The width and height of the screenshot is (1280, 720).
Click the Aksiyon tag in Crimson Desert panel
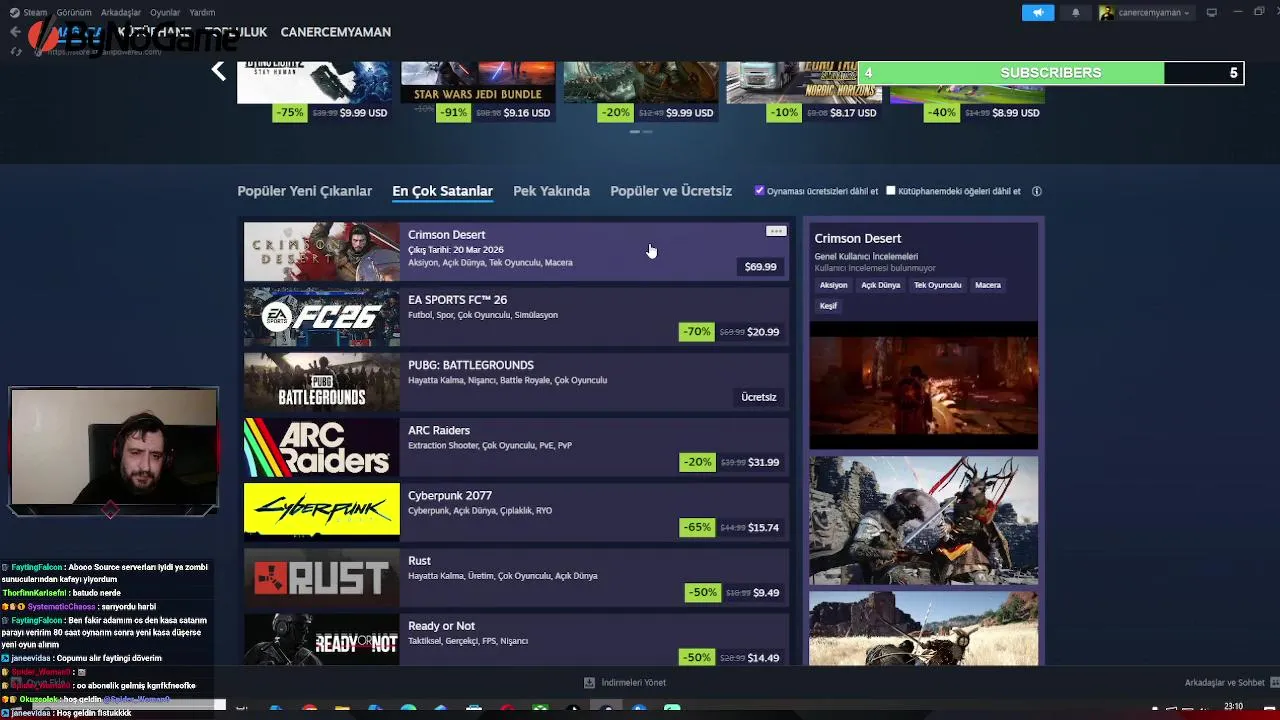(833, 285)
